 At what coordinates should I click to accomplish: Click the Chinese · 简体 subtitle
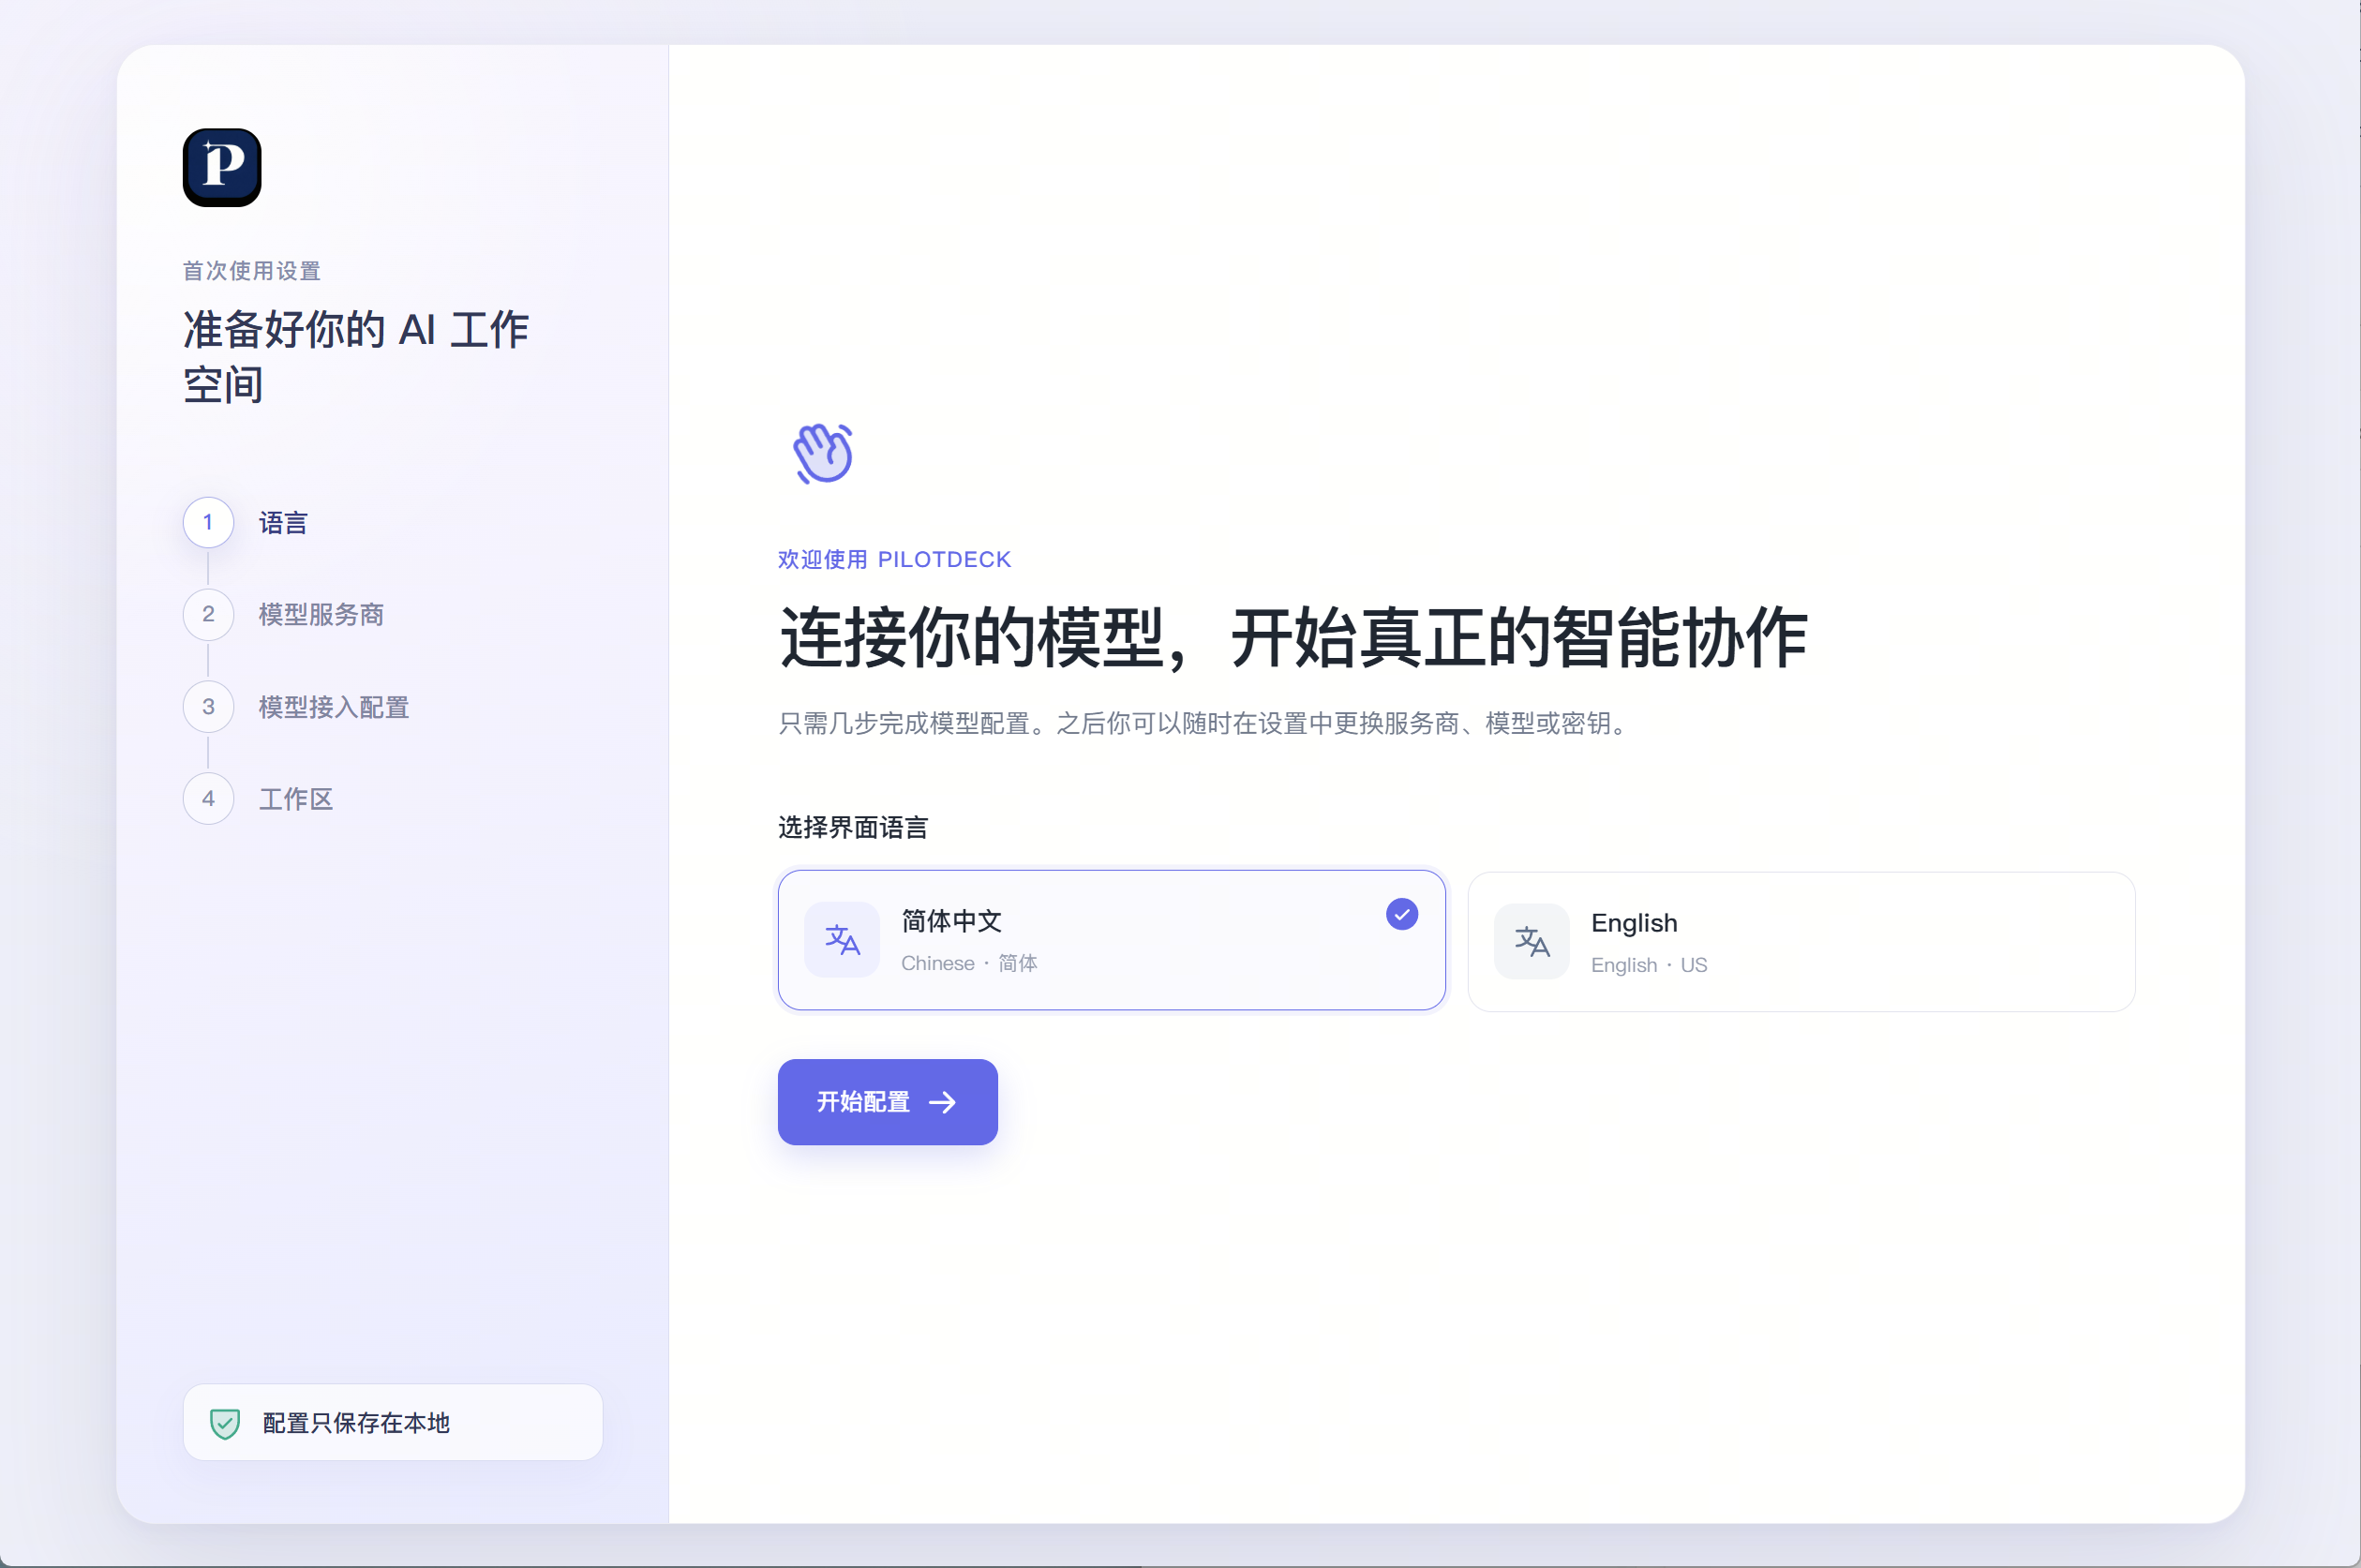pyautogui.click(x=969, y=963)
